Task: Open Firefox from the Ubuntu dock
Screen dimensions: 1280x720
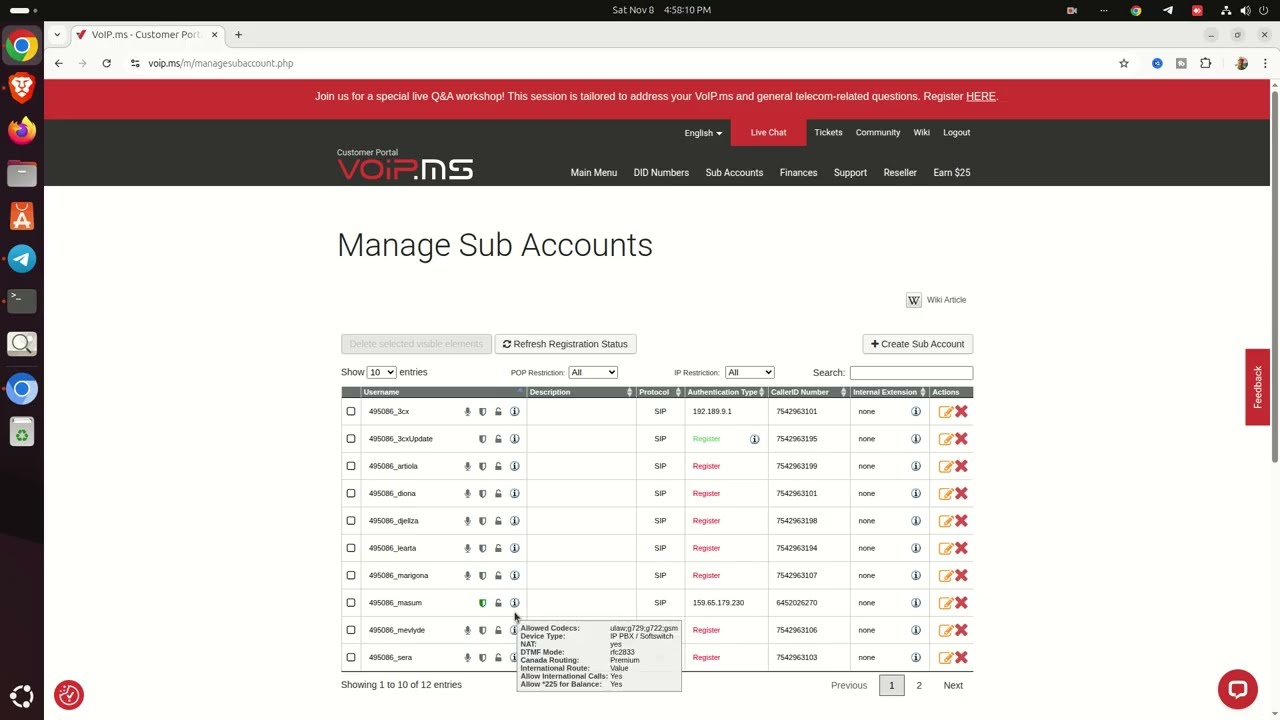Action: tap(22, 130)
